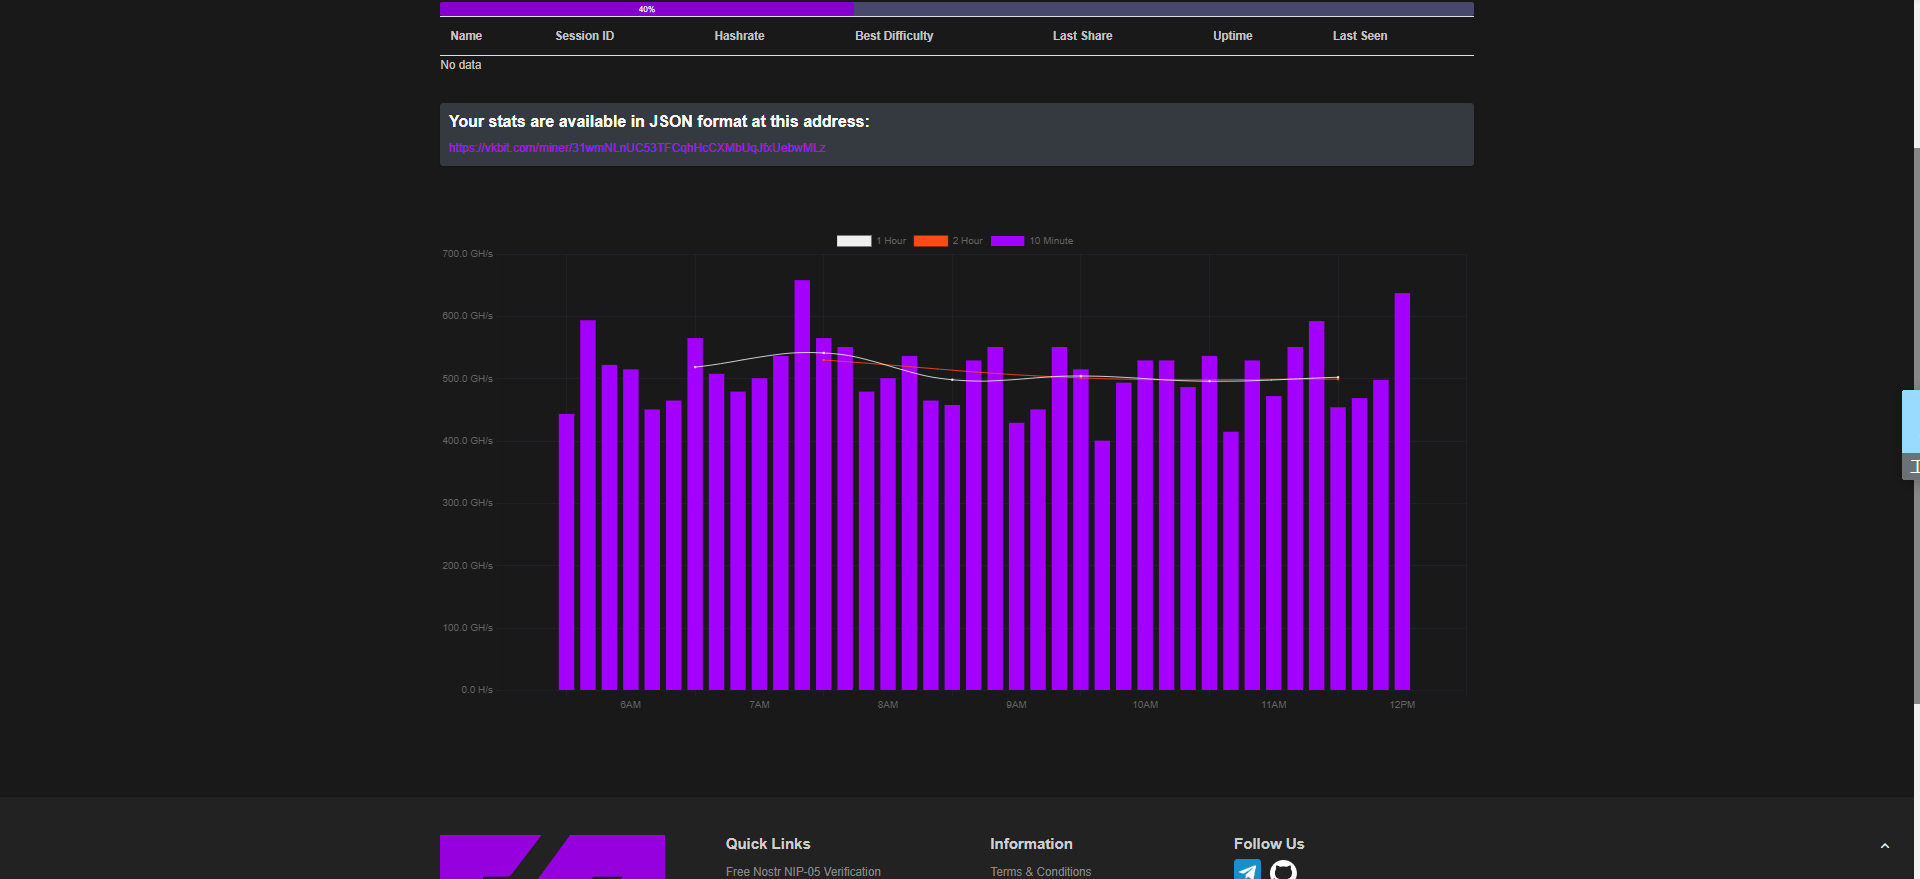Toggle the 2 Hour series in chart legend
This screenshot has height=879, width=1920.
pyautogui.click(x=948, y=241)
